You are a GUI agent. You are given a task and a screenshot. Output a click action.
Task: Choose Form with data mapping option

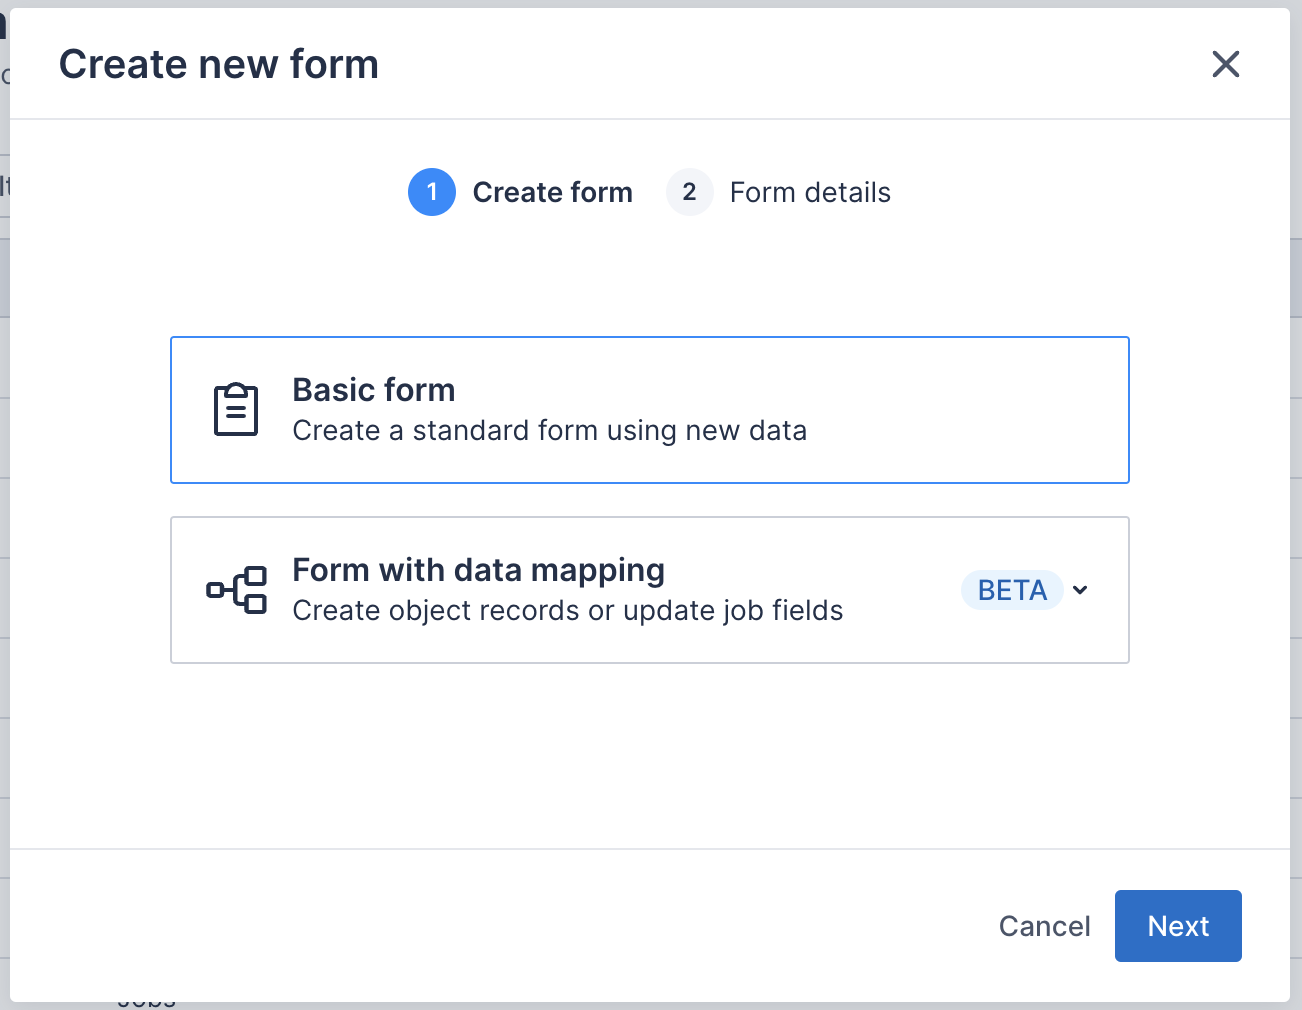[x=650, y=590]
